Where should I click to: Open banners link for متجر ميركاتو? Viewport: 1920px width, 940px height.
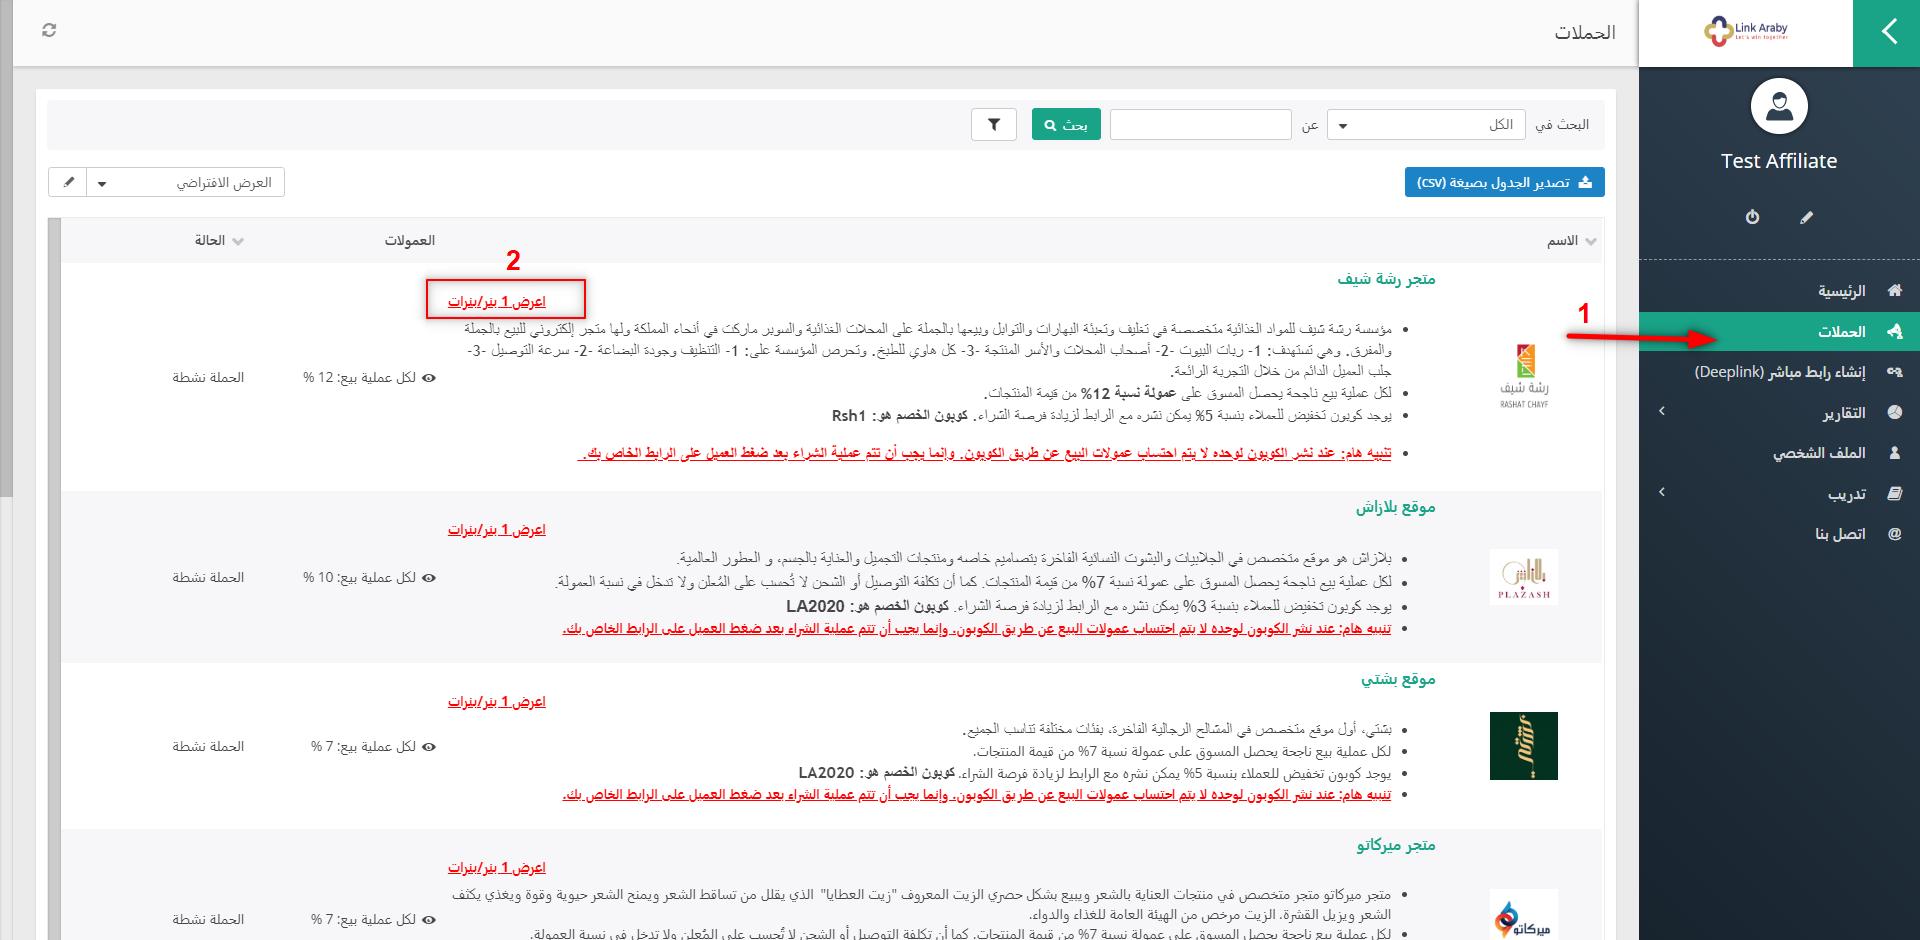click(497, 868)
